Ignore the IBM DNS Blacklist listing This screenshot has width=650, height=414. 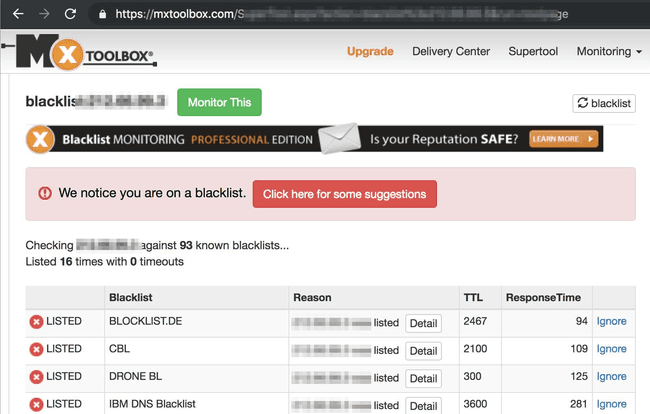click(x=611, y=404)
